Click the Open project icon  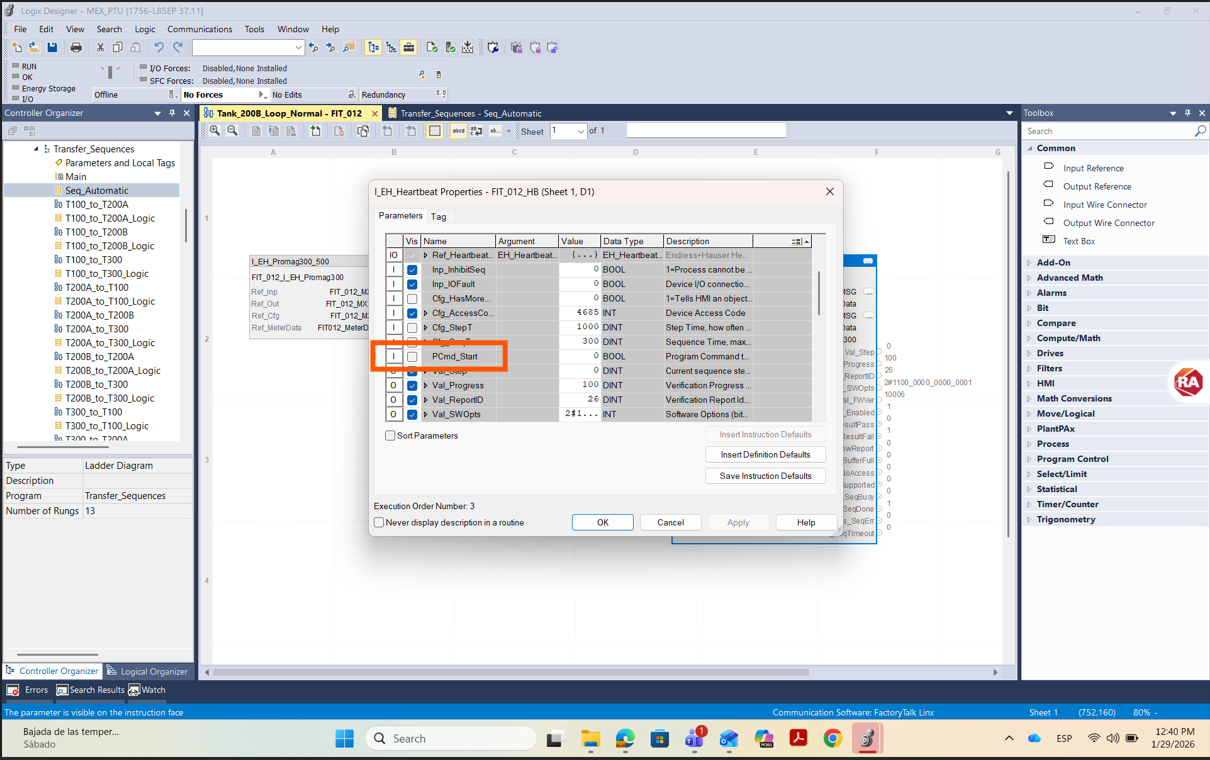[34, 47]
